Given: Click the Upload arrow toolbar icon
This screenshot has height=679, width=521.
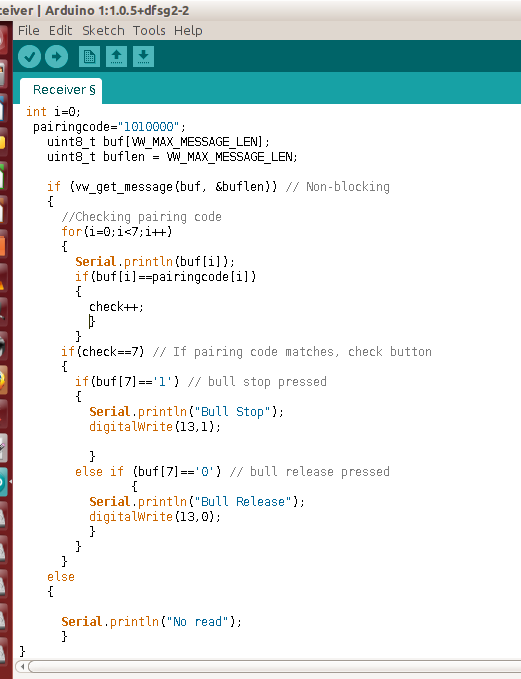Looking at the screenshot, I should pyautogui.click(x=56, y=56).
